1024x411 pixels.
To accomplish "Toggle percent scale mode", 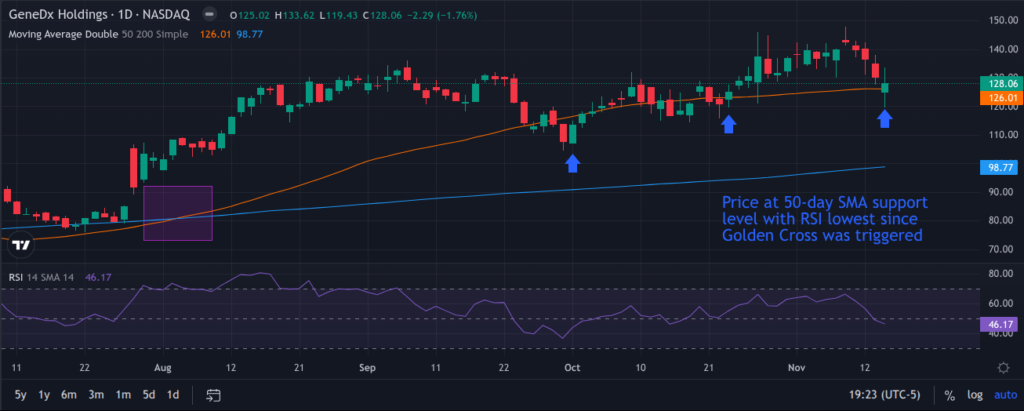I will (949, 394).
